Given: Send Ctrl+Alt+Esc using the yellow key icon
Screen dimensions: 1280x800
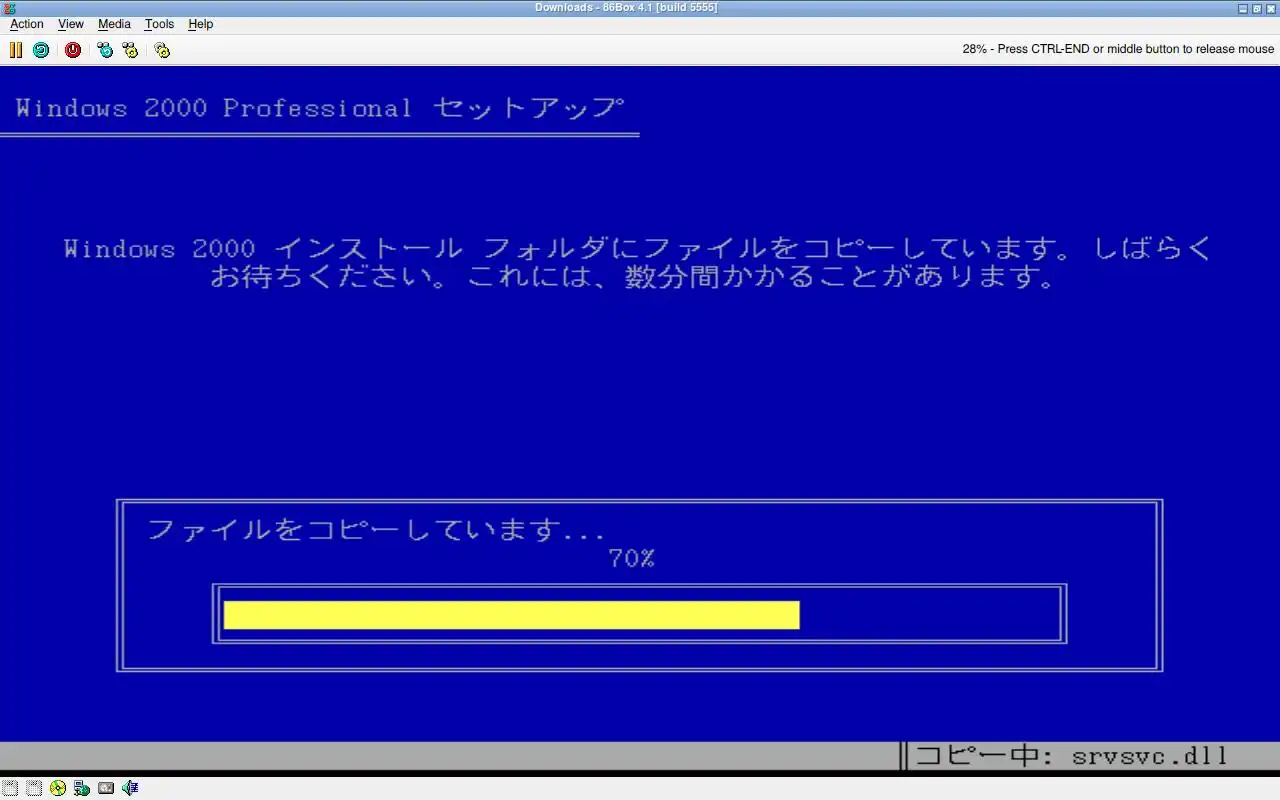Looking at the screenshot, I should [x=130, y=49].
